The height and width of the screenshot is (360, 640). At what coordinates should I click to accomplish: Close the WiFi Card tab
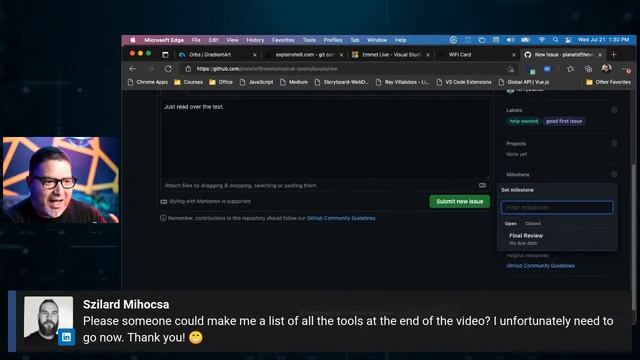(x=513, y=55)
